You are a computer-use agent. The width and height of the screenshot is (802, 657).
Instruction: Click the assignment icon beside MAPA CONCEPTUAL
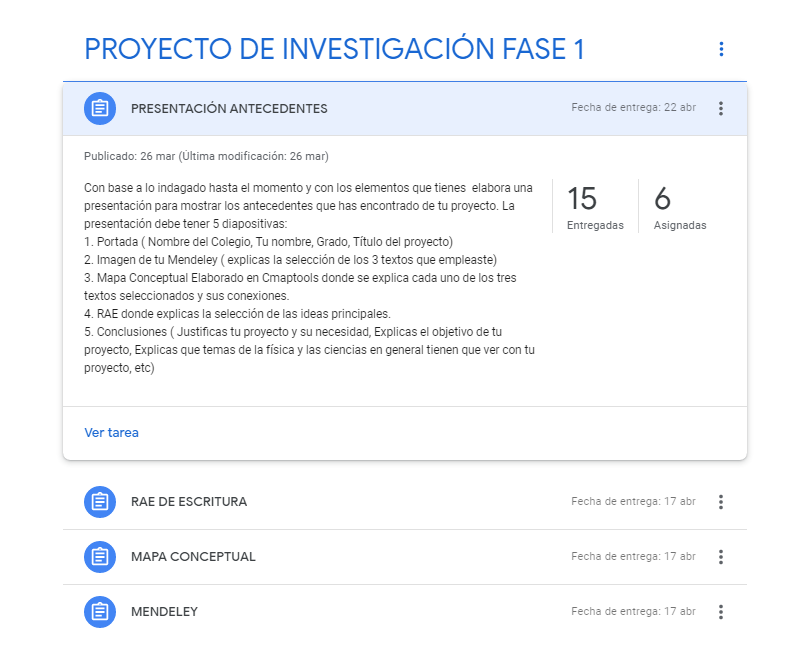[99, 557]
